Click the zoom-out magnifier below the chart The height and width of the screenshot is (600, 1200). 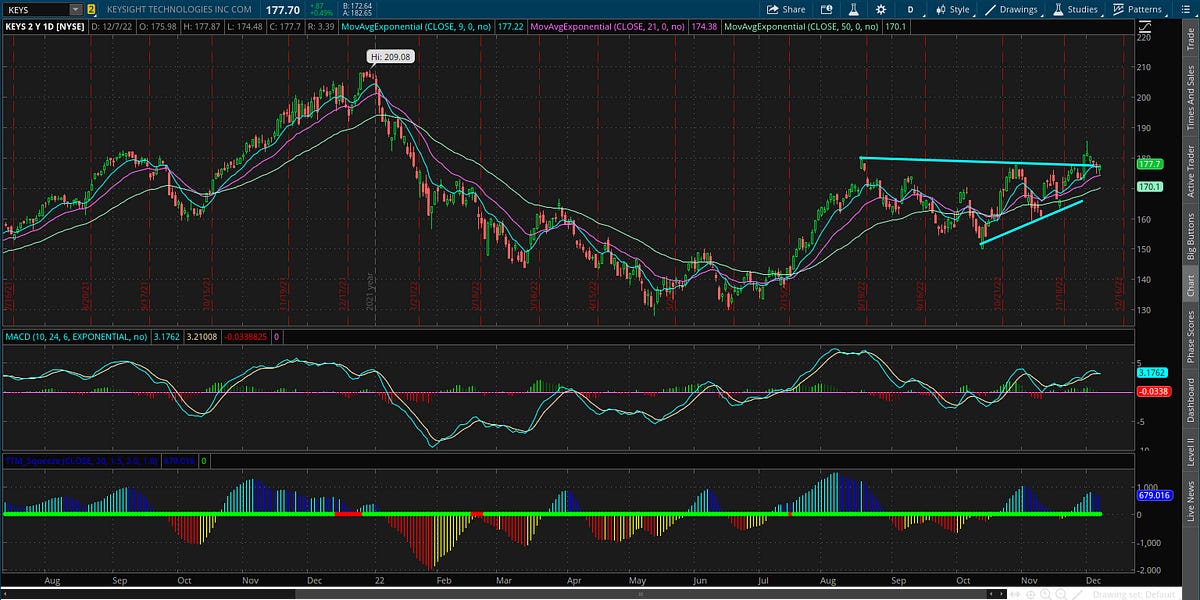(1060, 593)
